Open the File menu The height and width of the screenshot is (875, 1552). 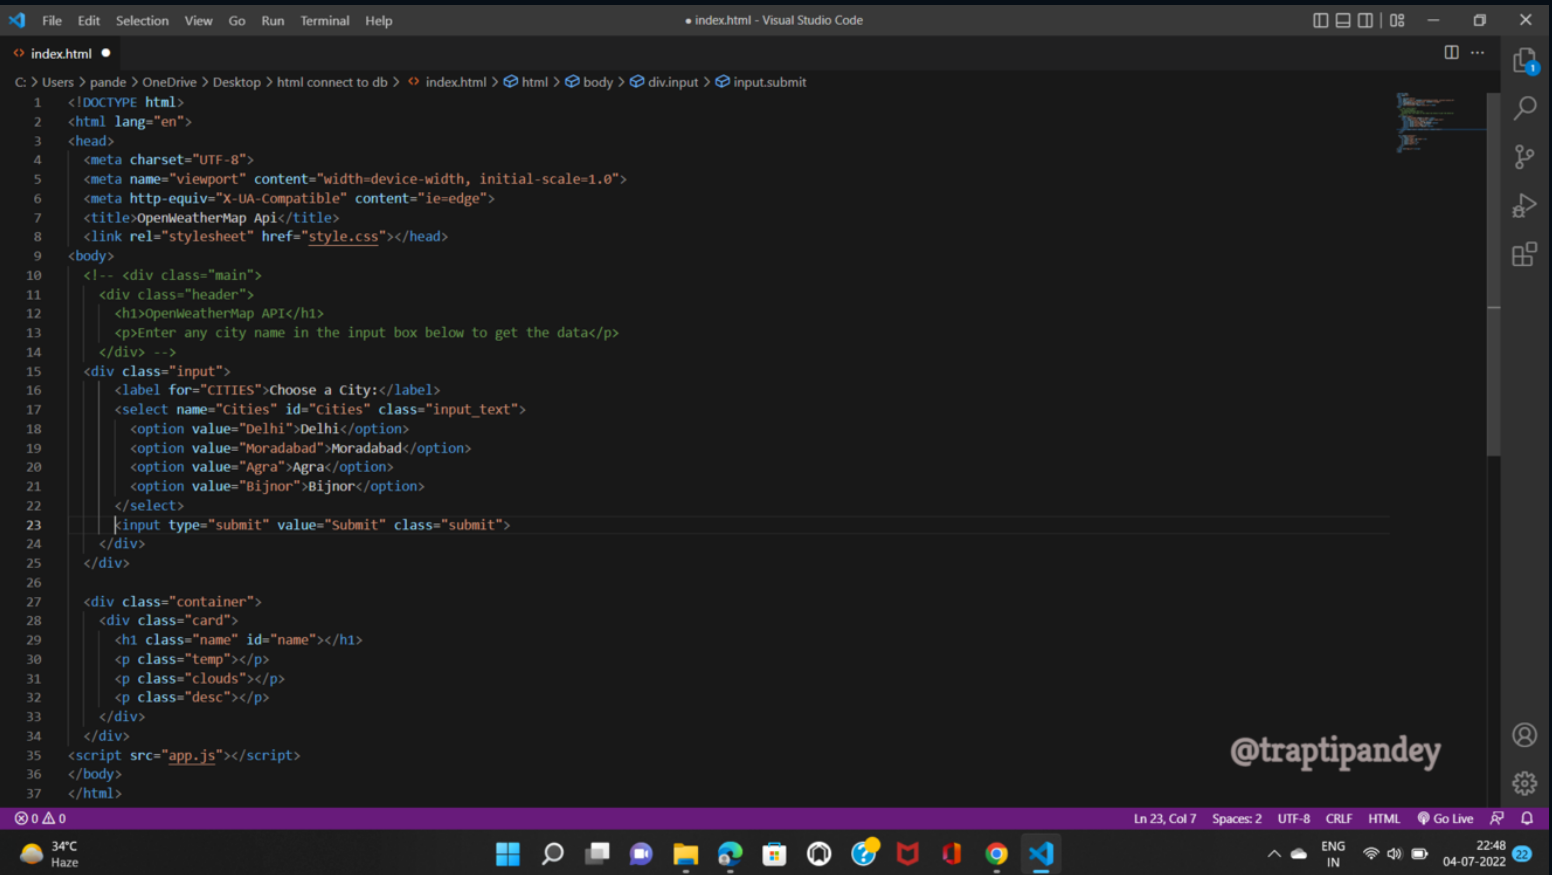(52, 20)
